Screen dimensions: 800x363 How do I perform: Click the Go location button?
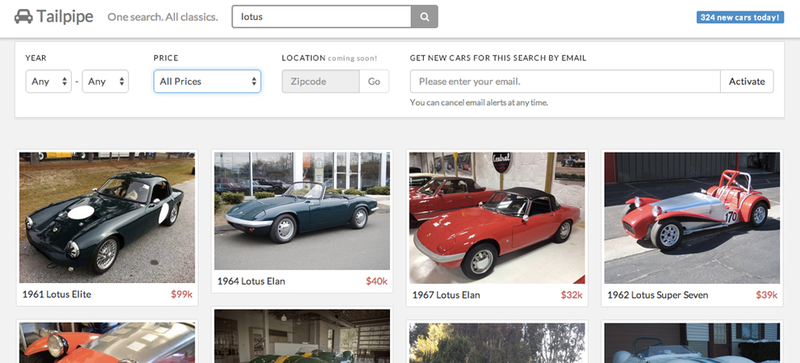pyautogui.click(x=374, y=81)
